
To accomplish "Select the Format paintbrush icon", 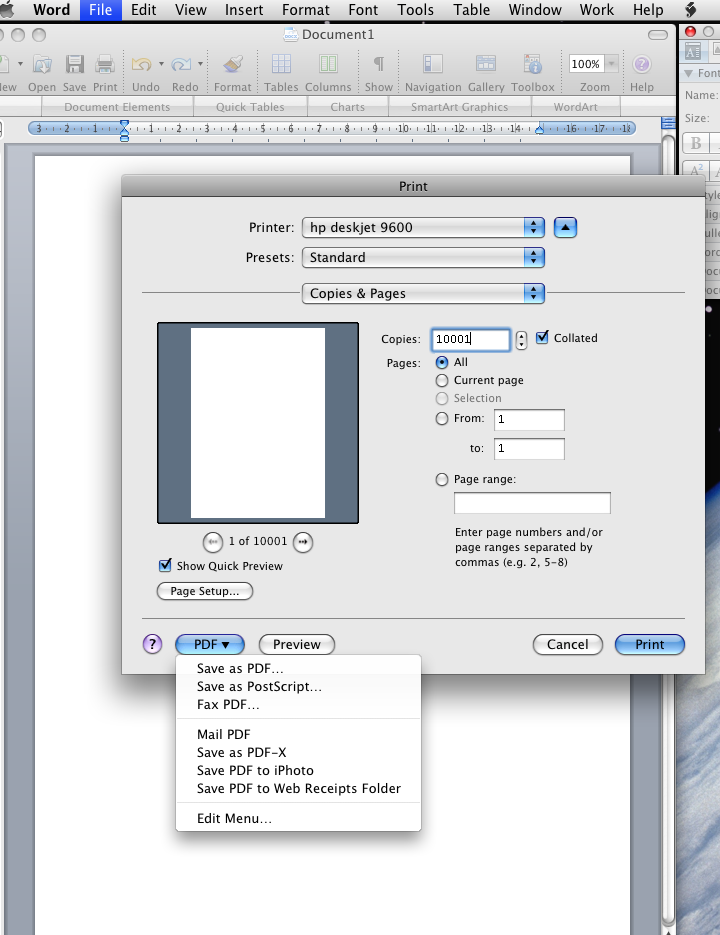I will click(233, 64).
